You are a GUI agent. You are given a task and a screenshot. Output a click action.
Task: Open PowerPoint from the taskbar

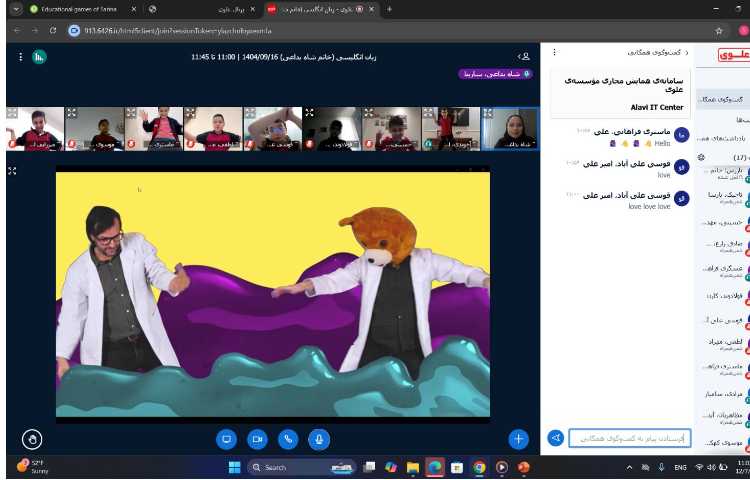[524, 467]
